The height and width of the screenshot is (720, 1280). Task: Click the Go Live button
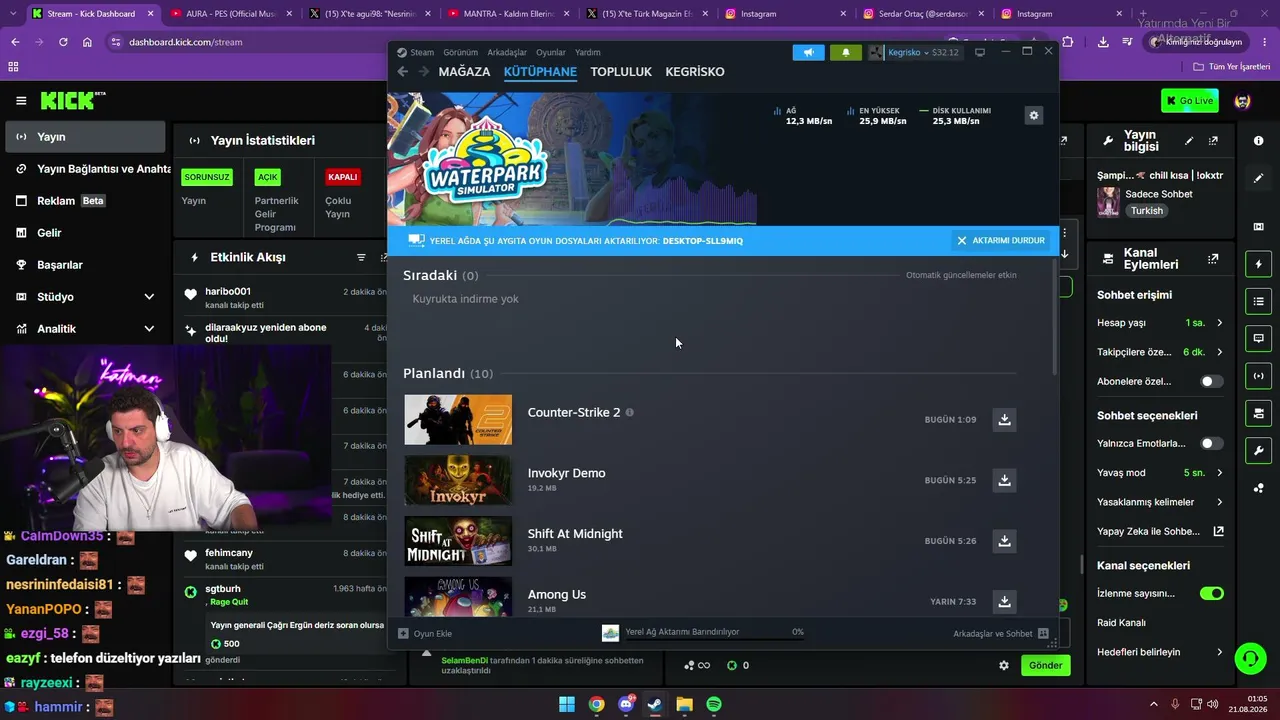pyautogui.click(x=1189, y=101)
